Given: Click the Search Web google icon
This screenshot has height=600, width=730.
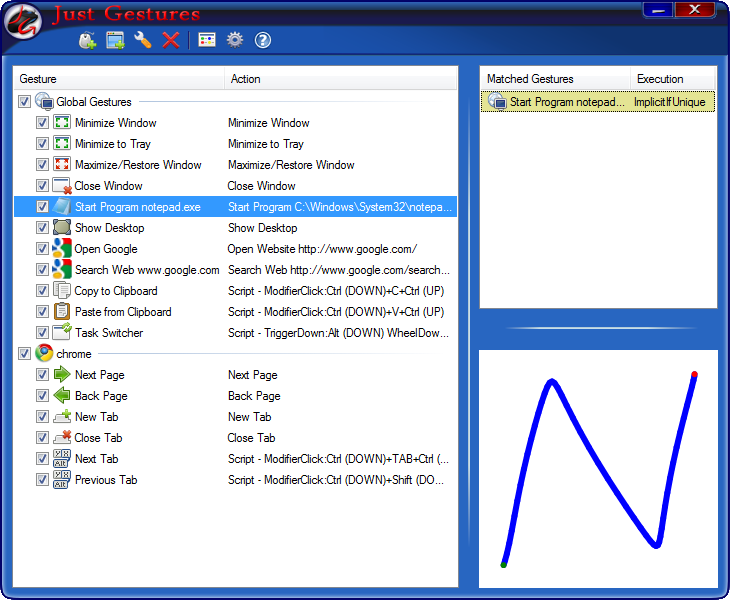Looking at the screenshot, I should [x=61, y=270].
